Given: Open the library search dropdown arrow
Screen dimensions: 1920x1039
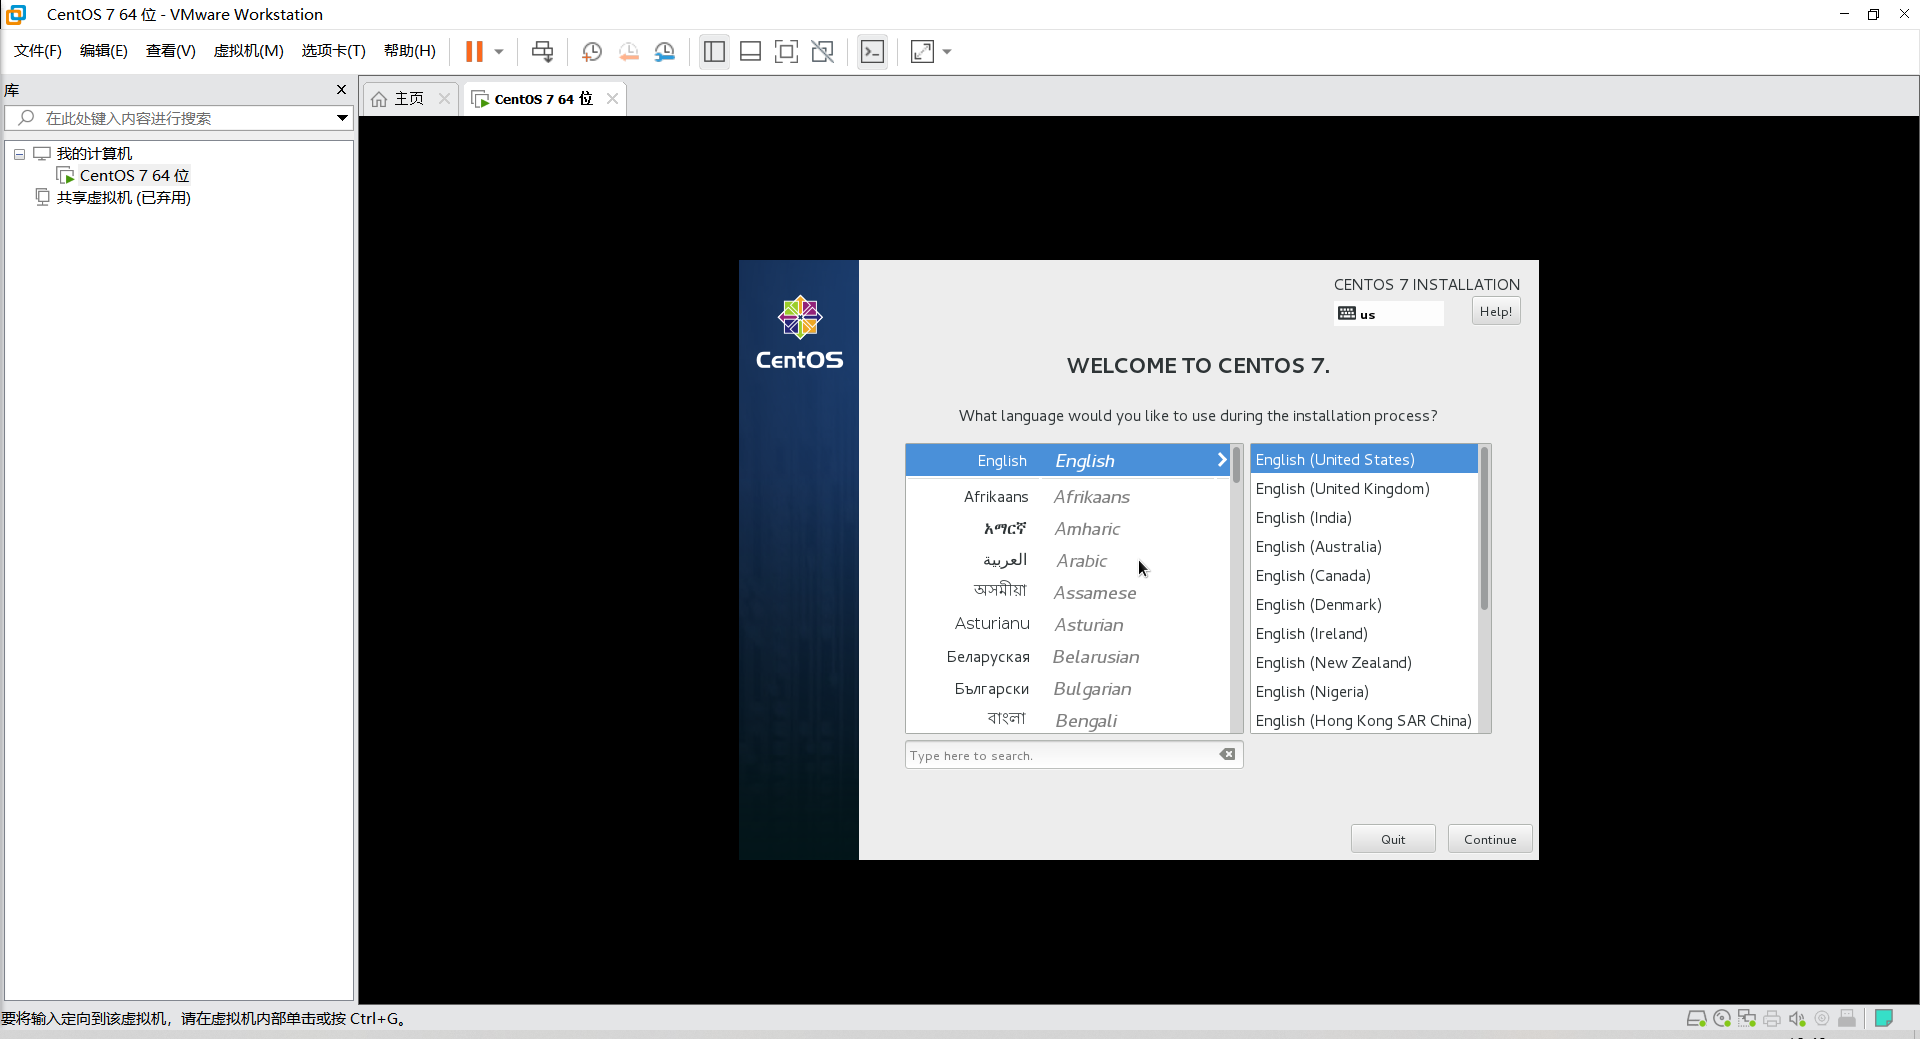Looking at the screenshot, I should click(342, 118).
